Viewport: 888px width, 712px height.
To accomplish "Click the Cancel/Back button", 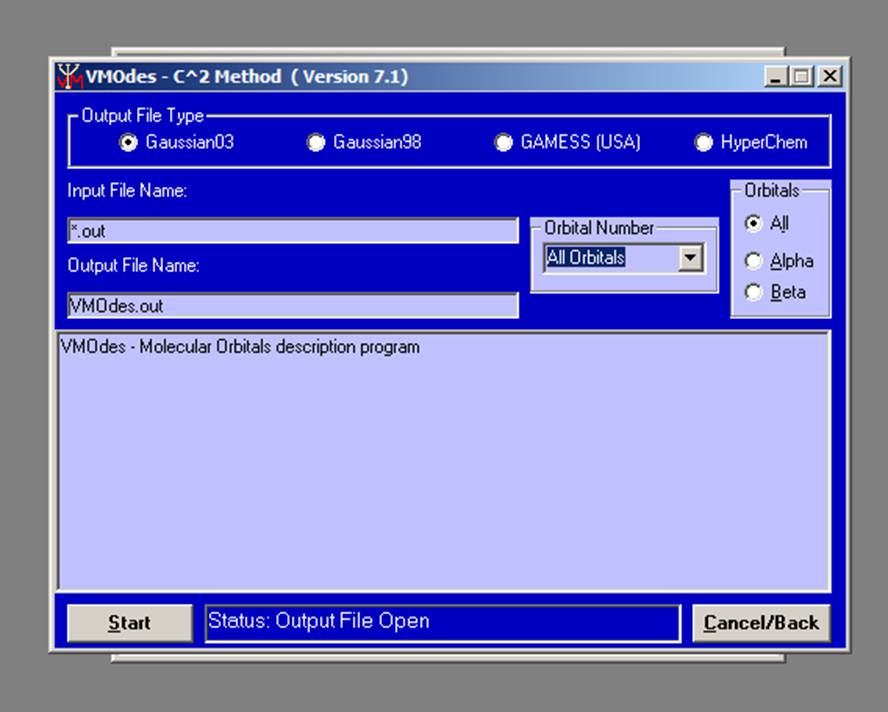I will 761,623.
